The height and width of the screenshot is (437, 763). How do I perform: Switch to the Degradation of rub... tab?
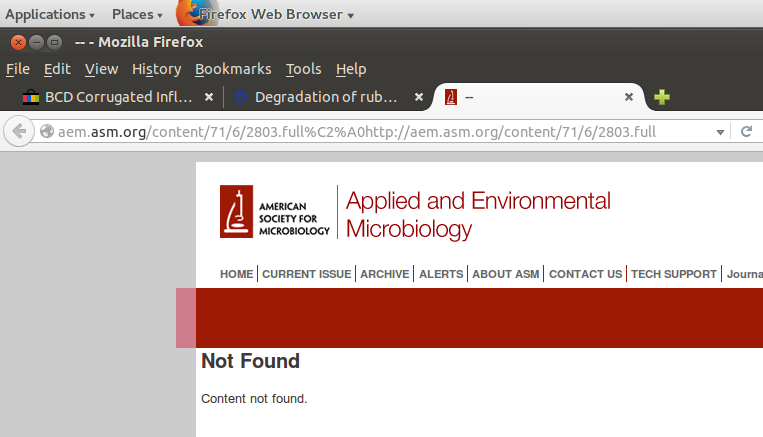[325, 98]
